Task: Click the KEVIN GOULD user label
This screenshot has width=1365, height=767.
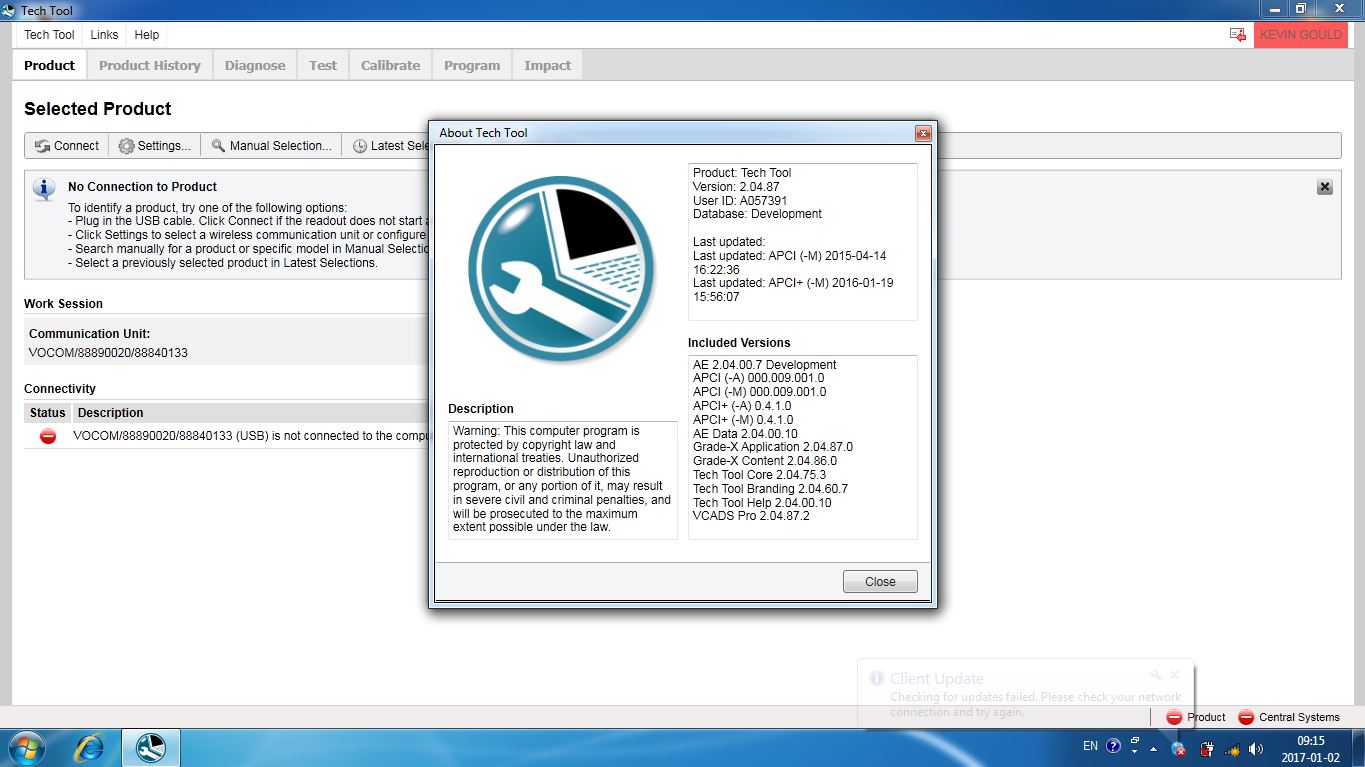Action: (1301, 35)
